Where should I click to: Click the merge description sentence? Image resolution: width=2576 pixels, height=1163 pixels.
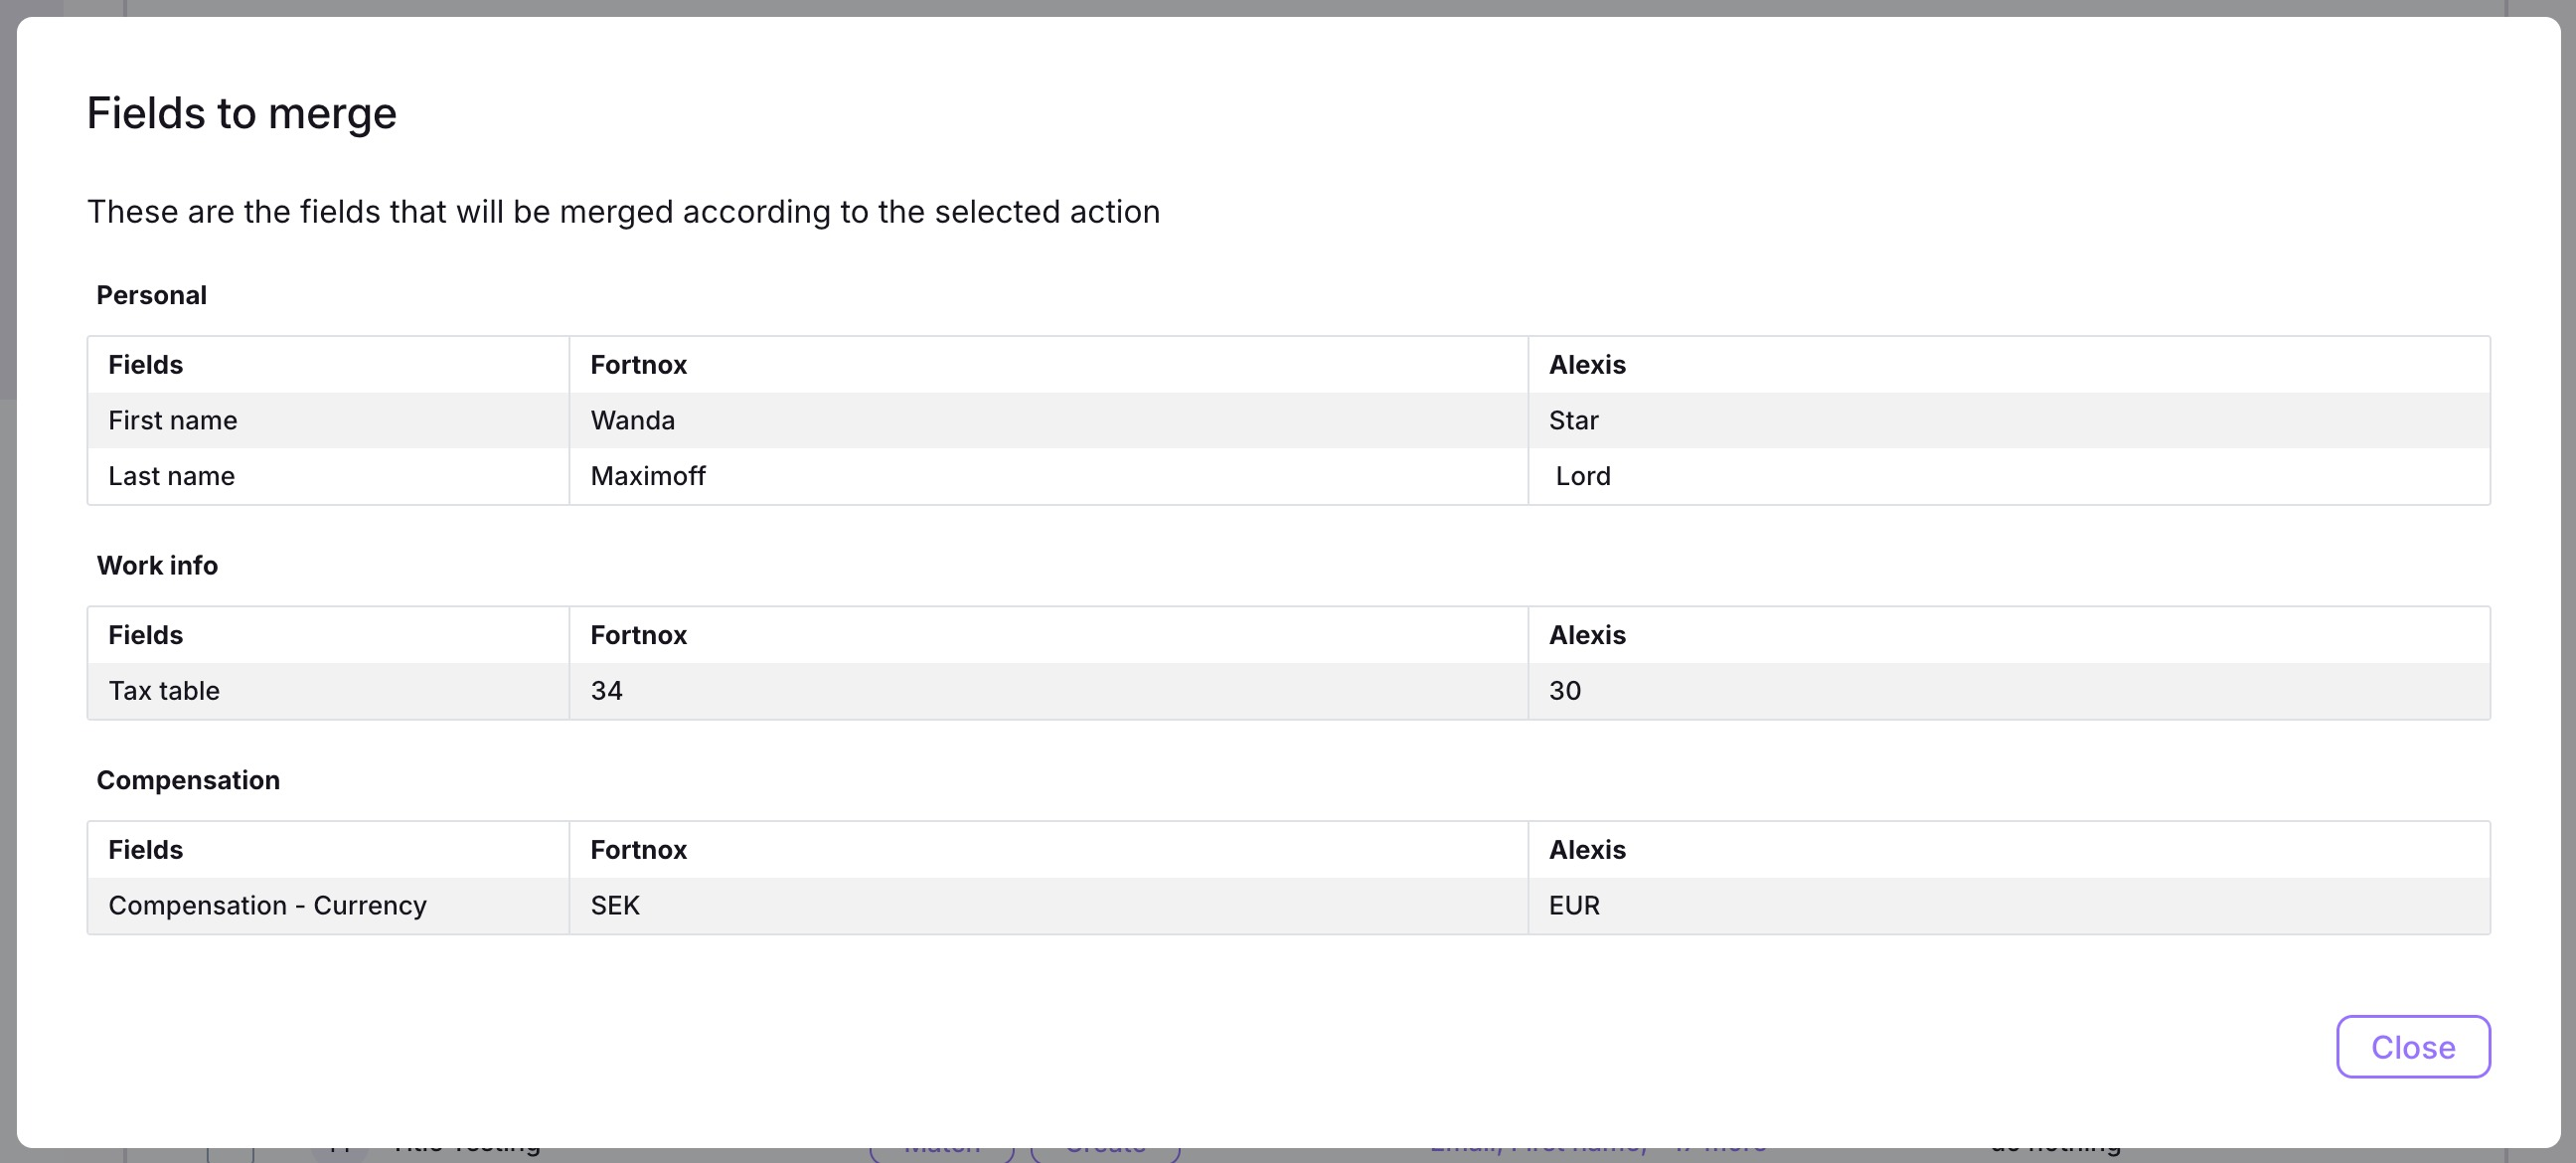pyautogui.click(x=623, y=212)
